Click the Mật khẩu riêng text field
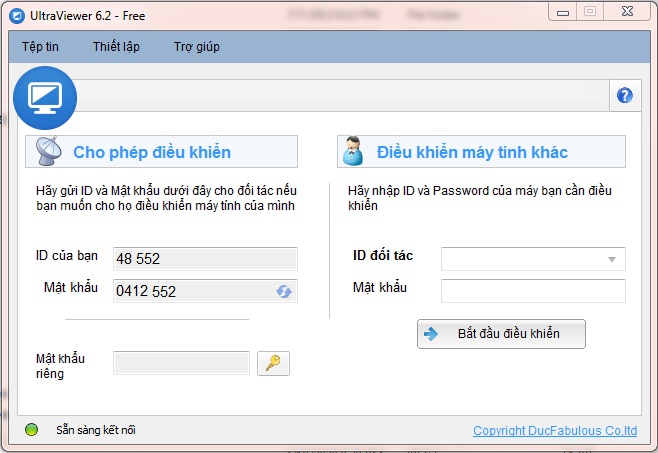Viewport: 658px width, 453px height. coord(181,363)
